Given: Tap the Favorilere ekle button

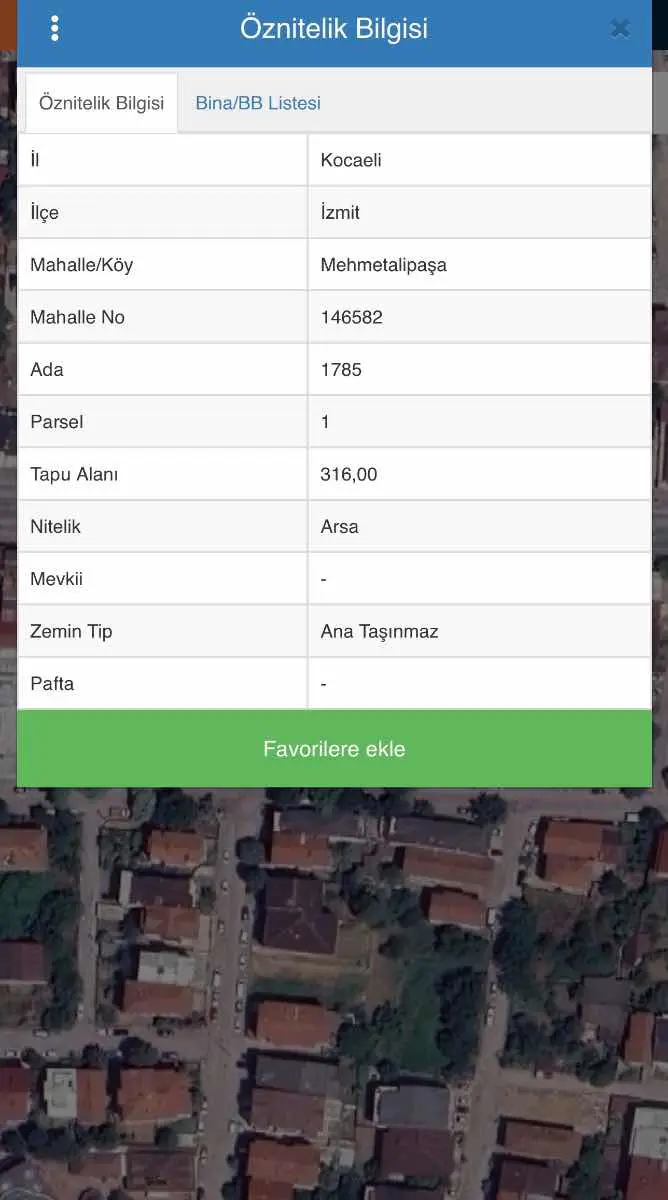Looking at the screenshot, I should coord(334,749).
